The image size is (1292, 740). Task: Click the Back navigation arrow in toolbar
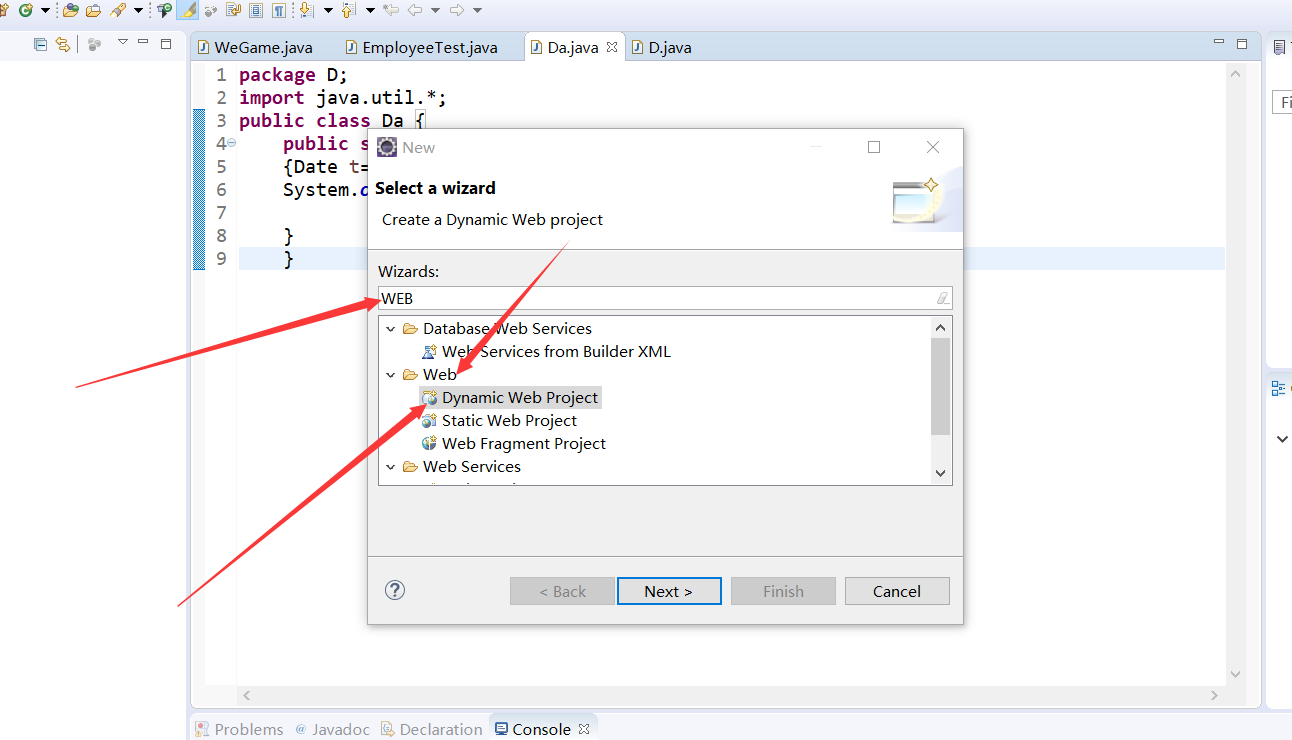point(415,10)
